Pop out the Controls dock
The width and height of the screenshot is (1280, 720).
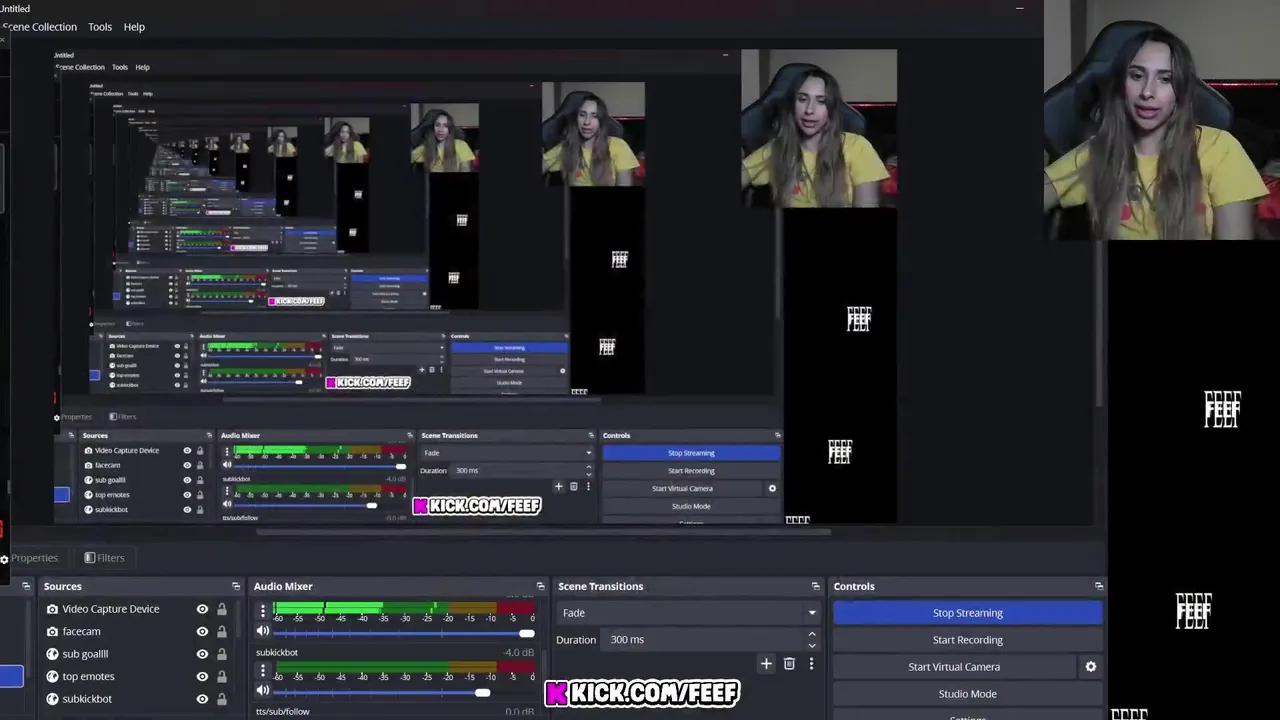(1098, 586)
